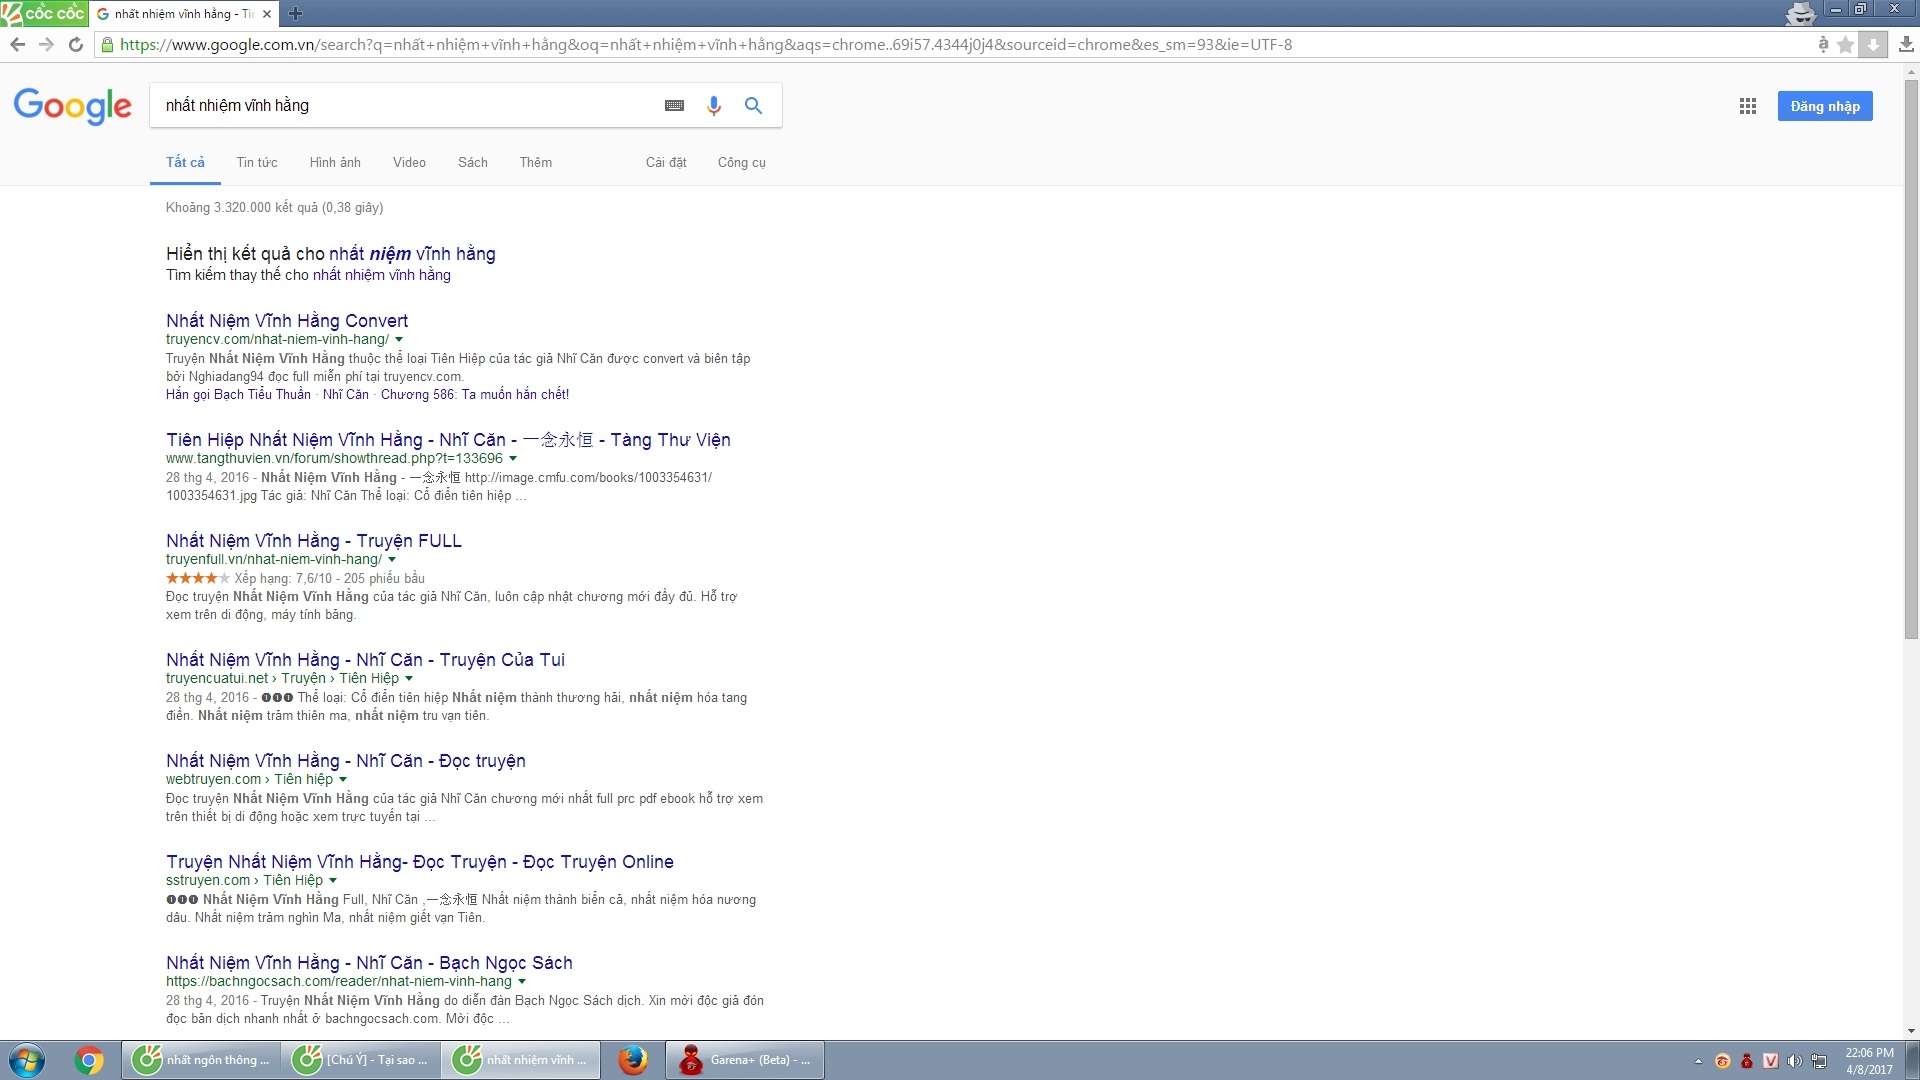Click the Đăng nhập sign-in button
This screenshot has height=1080, width=1920.
(x=1824, y=106)
